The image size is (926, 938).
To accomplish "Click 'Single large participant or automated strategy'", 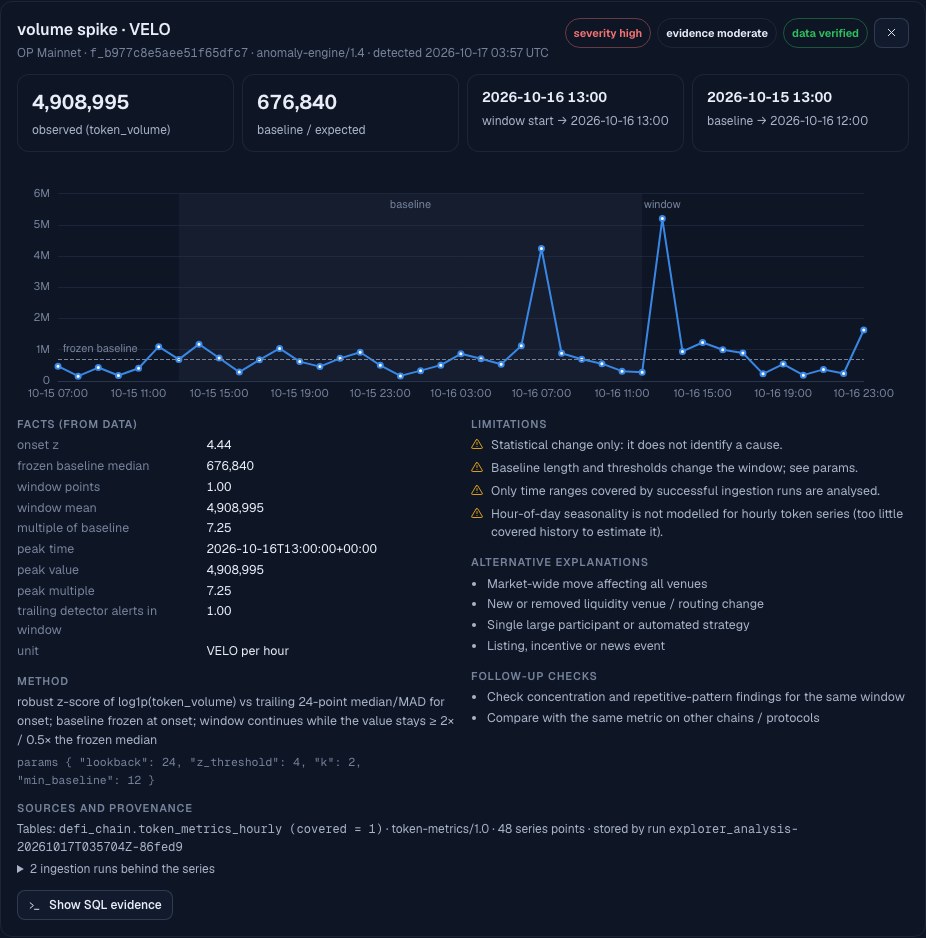I will click(618, 625).
